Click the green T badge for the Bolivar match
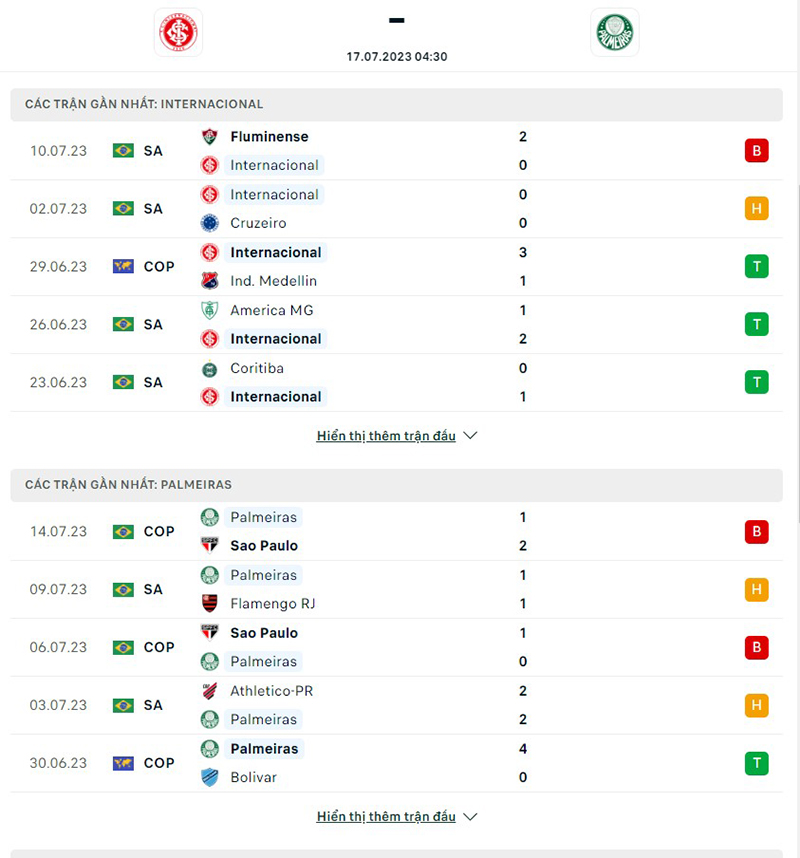Image resolution: width=800 pixels, height=858 pixels. (x=757, y=763)
